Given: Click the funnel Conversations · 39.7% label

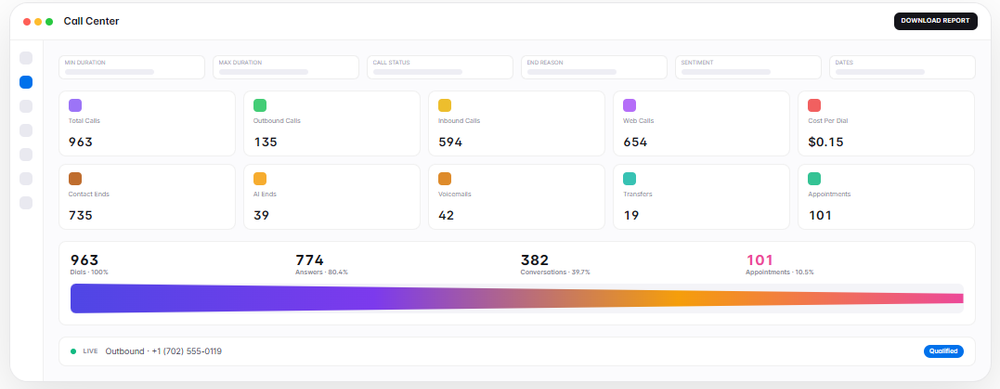Looking at the screenshot, I should click(x=555, y=272).
